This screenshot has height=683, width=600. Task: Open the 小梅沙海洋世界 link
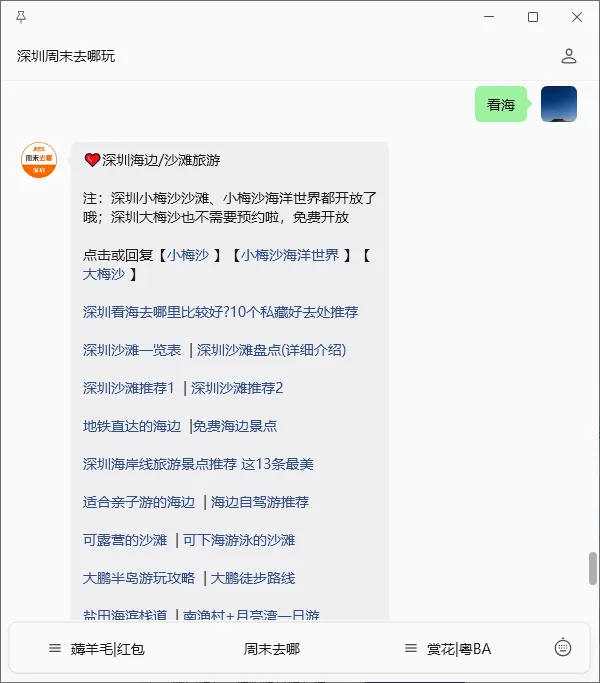[x=290, y=255]
